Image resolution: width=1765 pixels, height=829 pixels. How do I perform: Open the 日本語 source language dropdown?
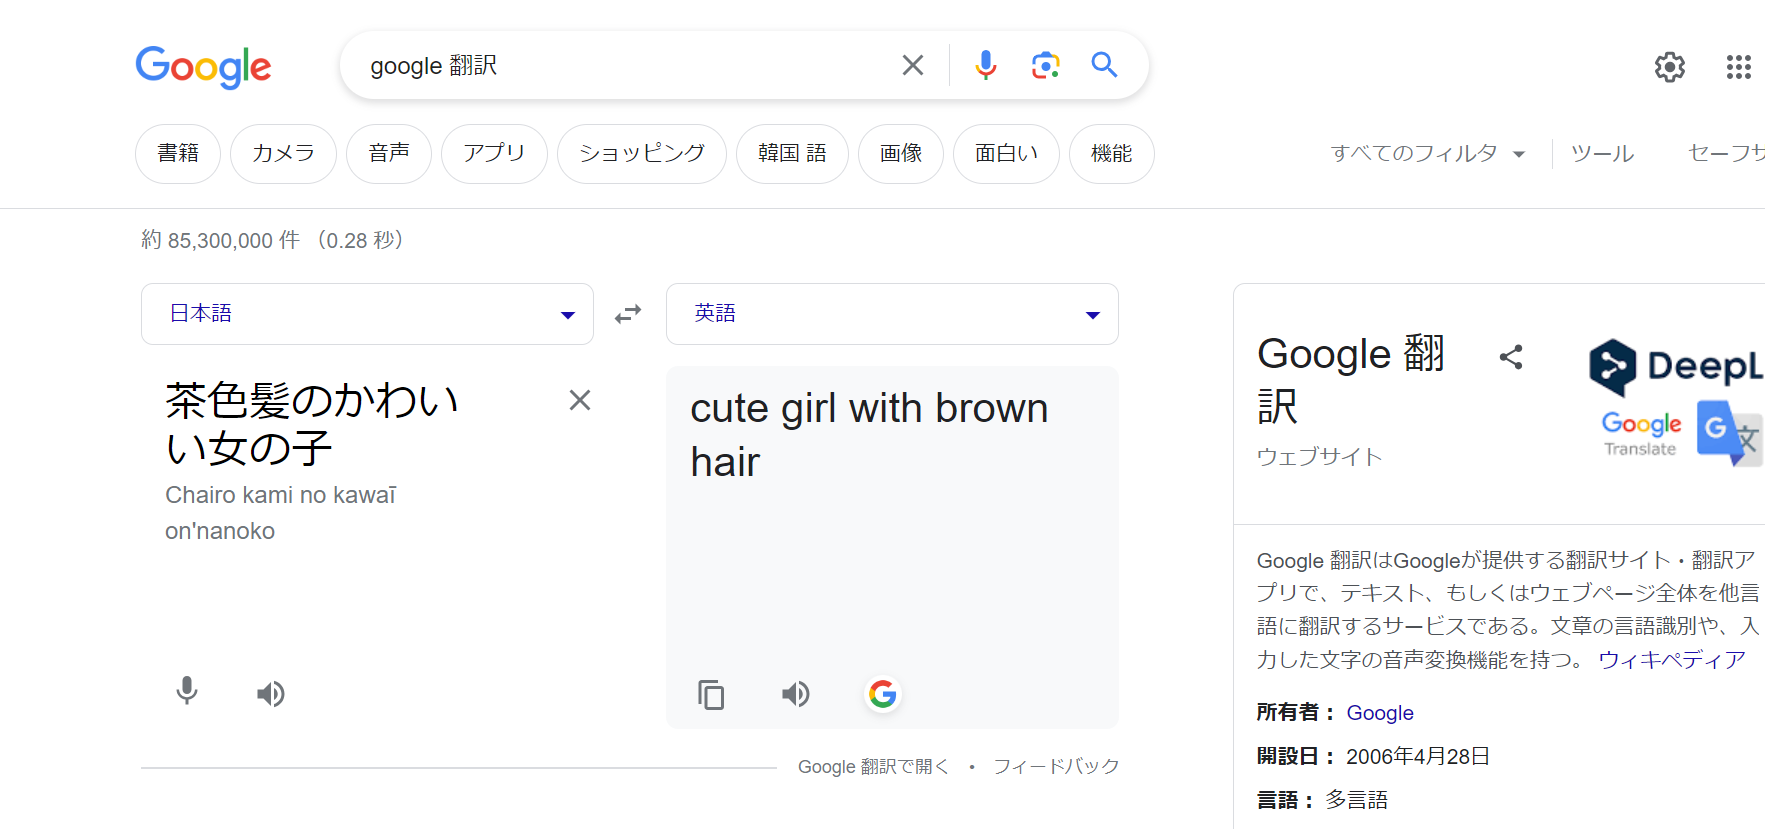(367, 314)
